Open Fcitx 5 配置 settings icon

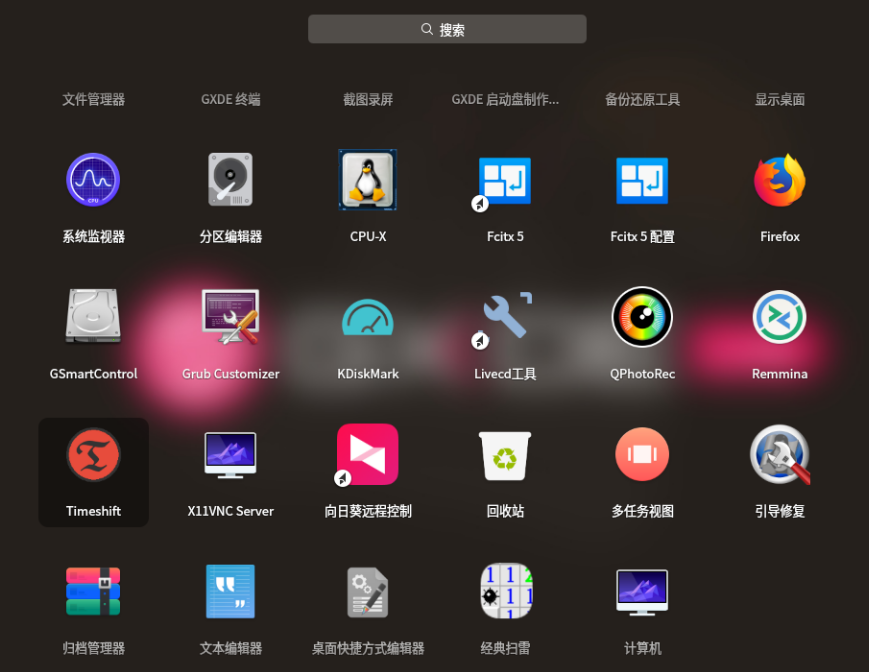pos(642,181)
